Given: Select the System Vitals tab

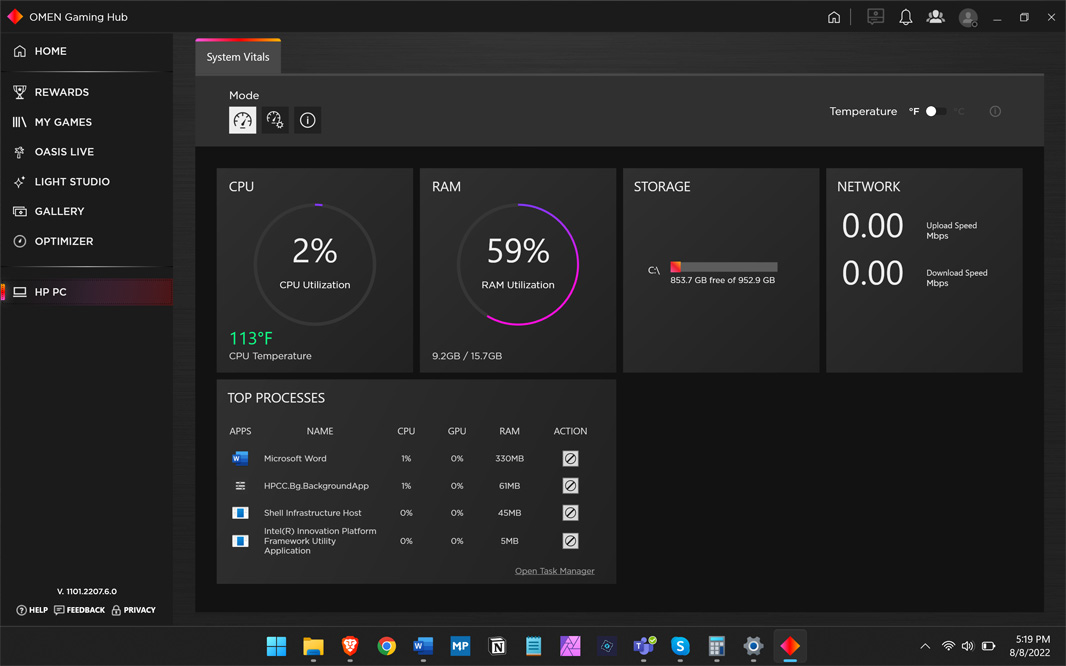Looking at the screenshot, I should click(x=238, y=57).
